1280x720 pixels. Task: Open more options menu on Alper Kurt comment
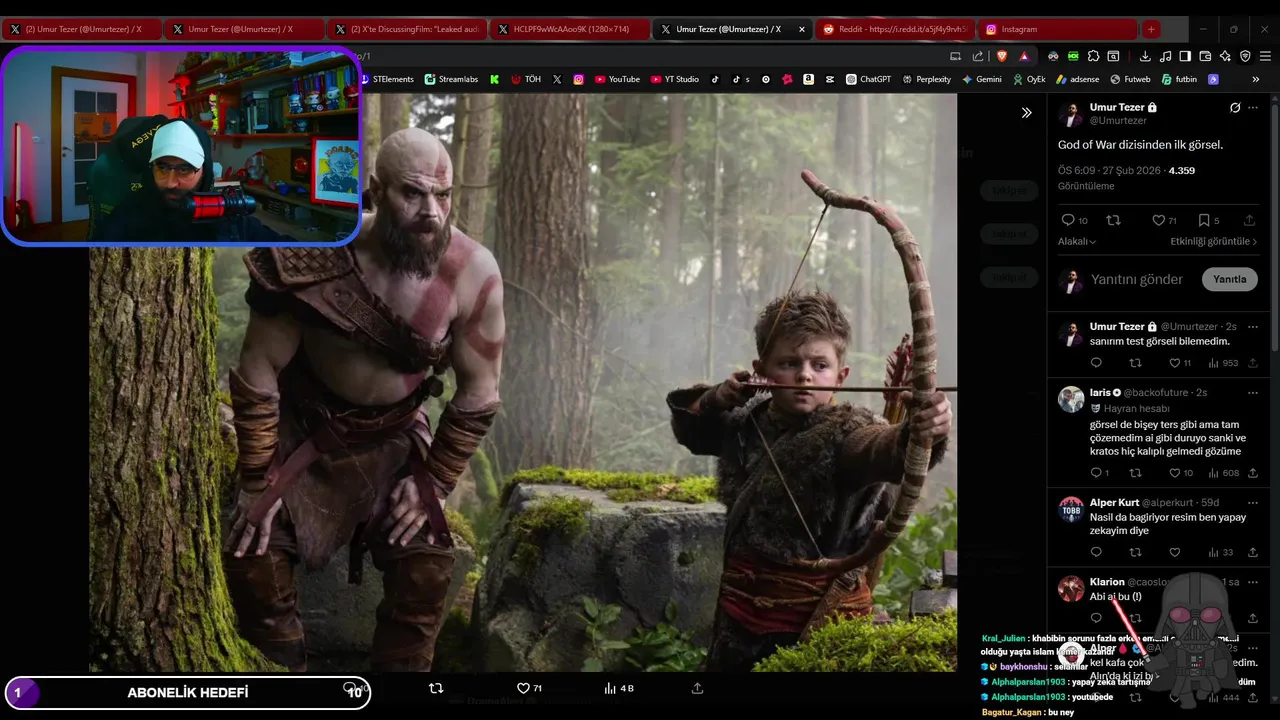click(x=1253, y=503)
